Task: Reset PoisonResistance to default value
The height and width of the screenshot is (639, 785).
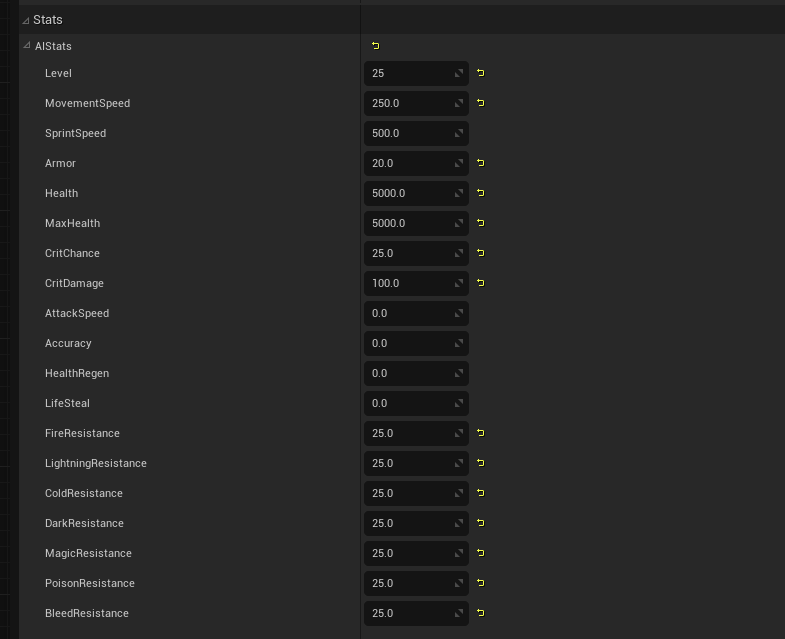Action: click(481, 583)
